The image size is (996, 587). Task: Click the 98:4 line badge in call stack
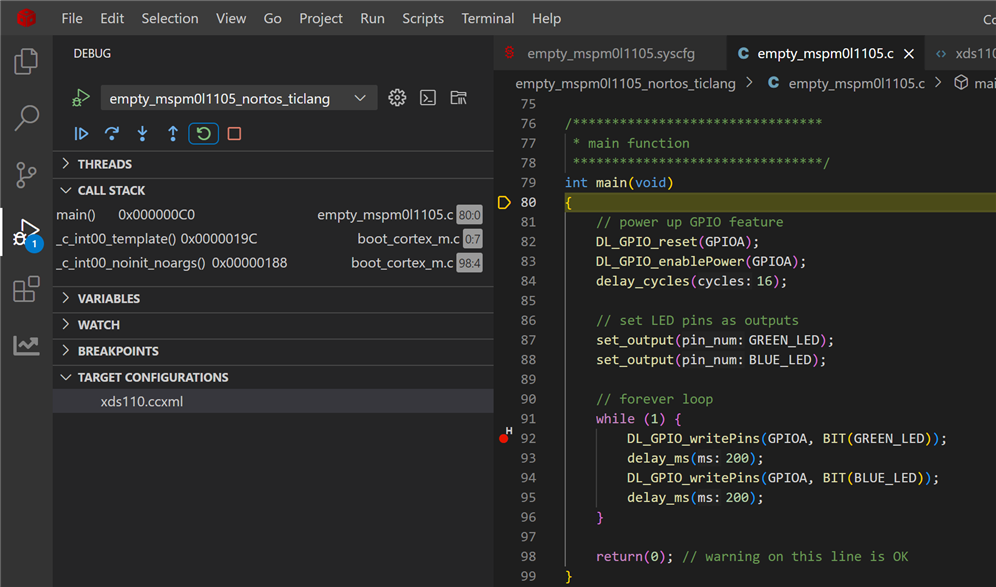[469, 263]
